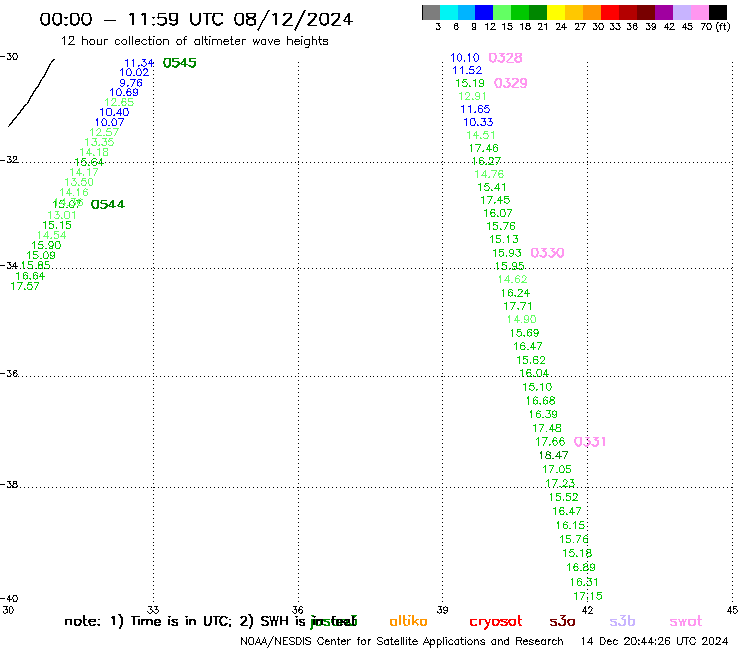
Task: Click the s3b satellite legend label
Action: coord(622,621)
